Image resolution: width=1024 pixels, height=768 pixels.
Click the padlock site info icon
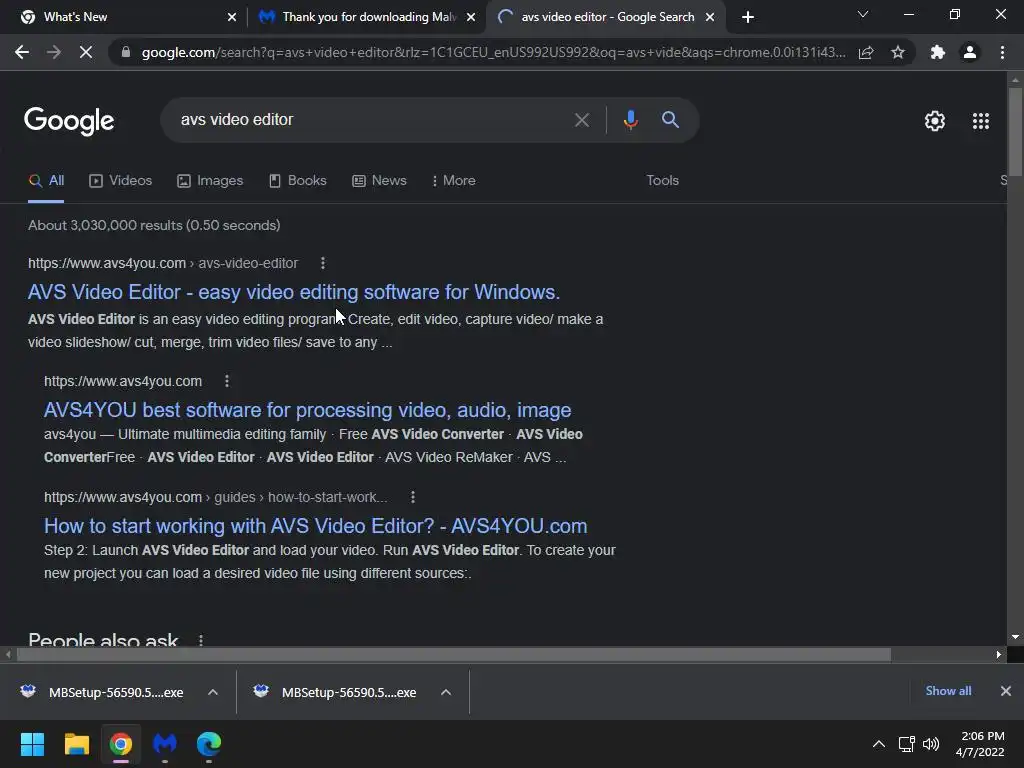coord(126,52)
